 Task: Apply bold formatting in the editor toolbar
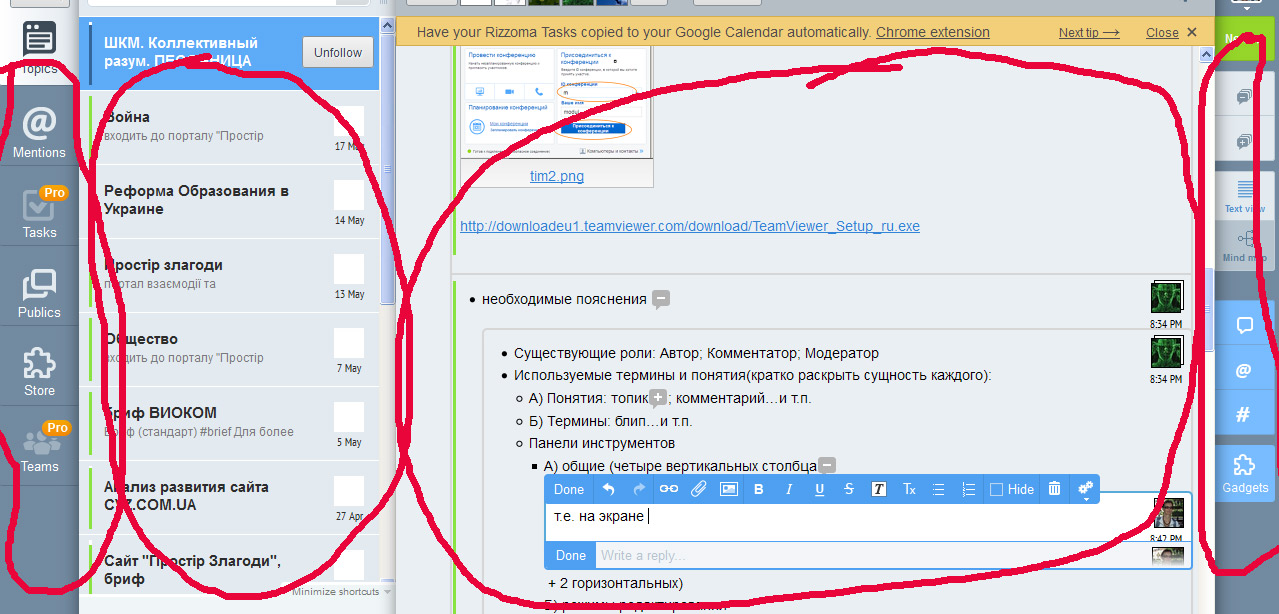[758, 489]
